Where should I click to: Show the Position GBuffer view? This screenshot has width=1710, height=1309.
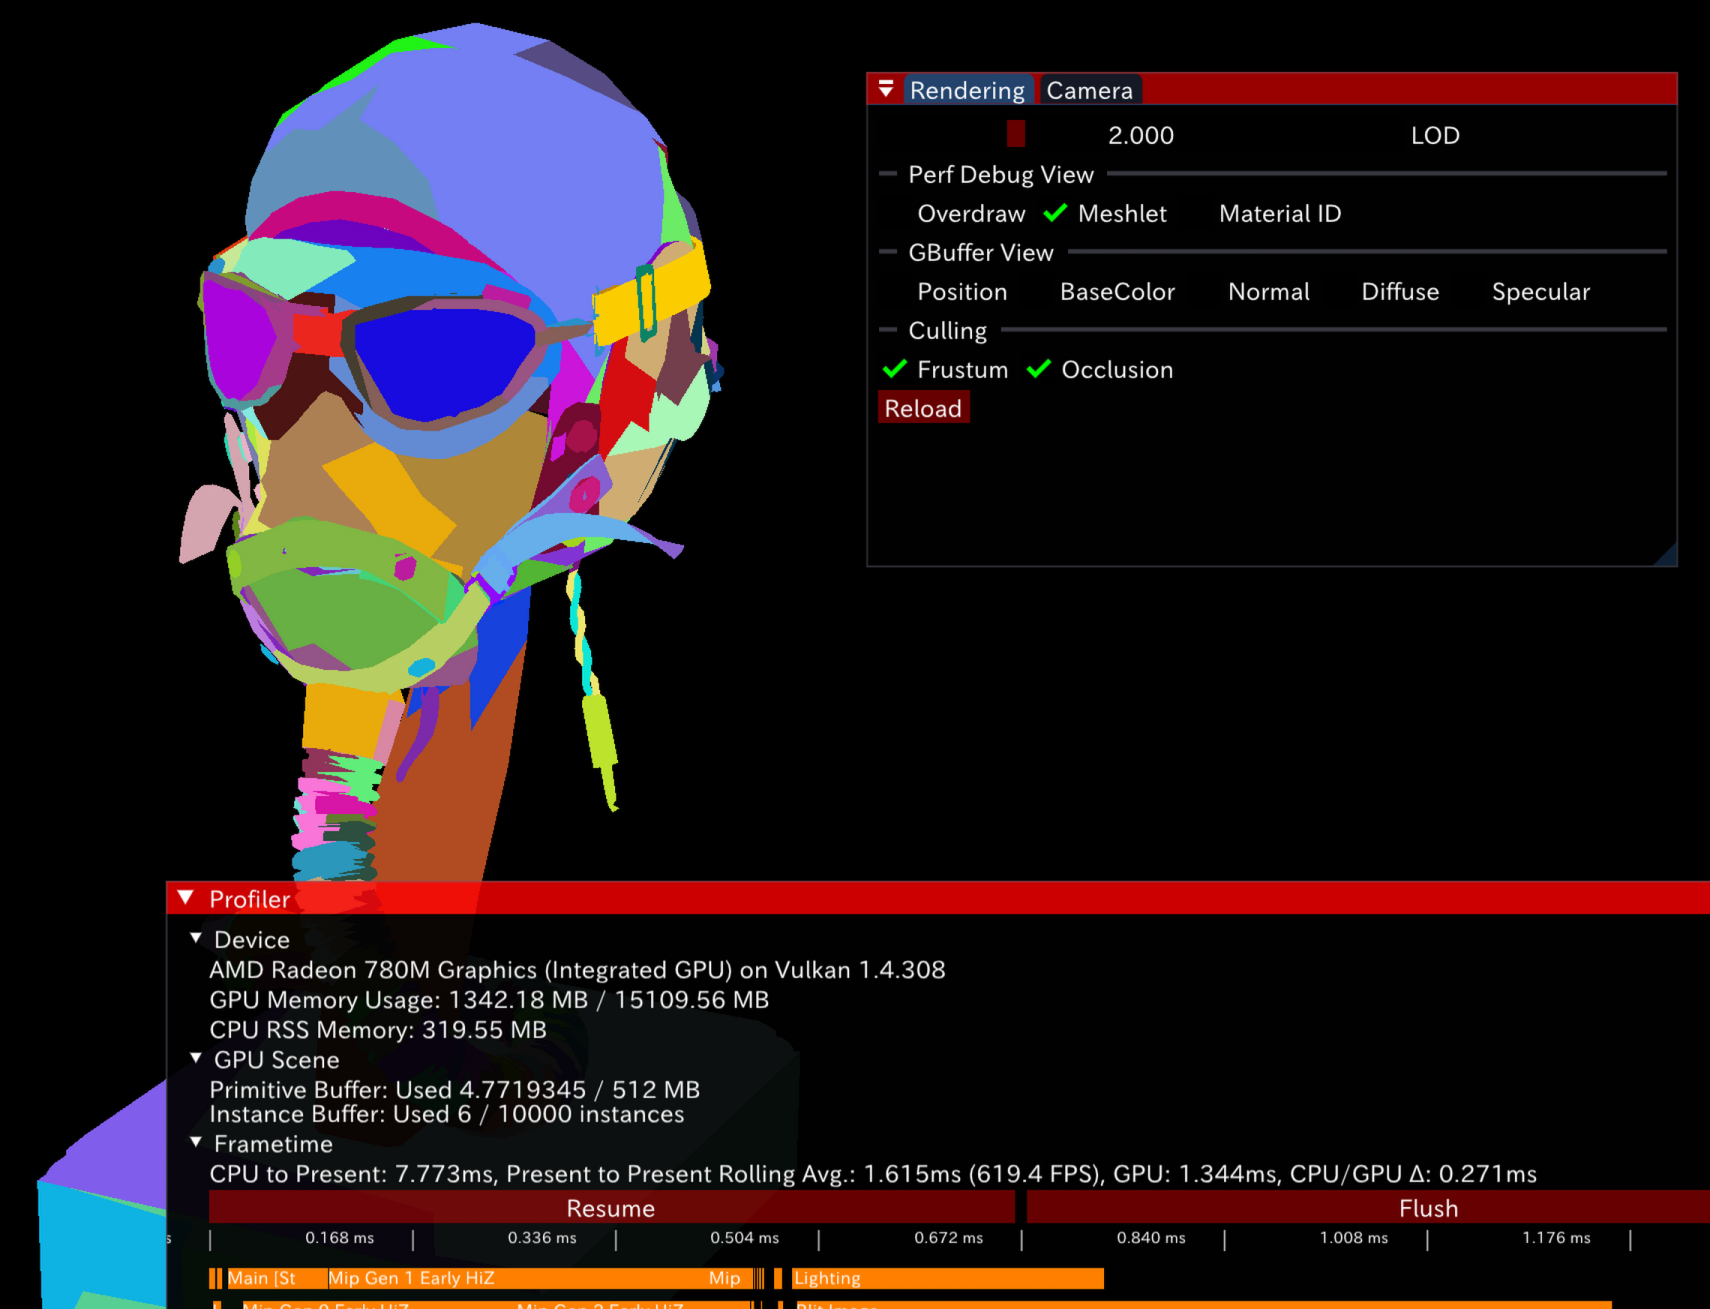tap(961, 292)
